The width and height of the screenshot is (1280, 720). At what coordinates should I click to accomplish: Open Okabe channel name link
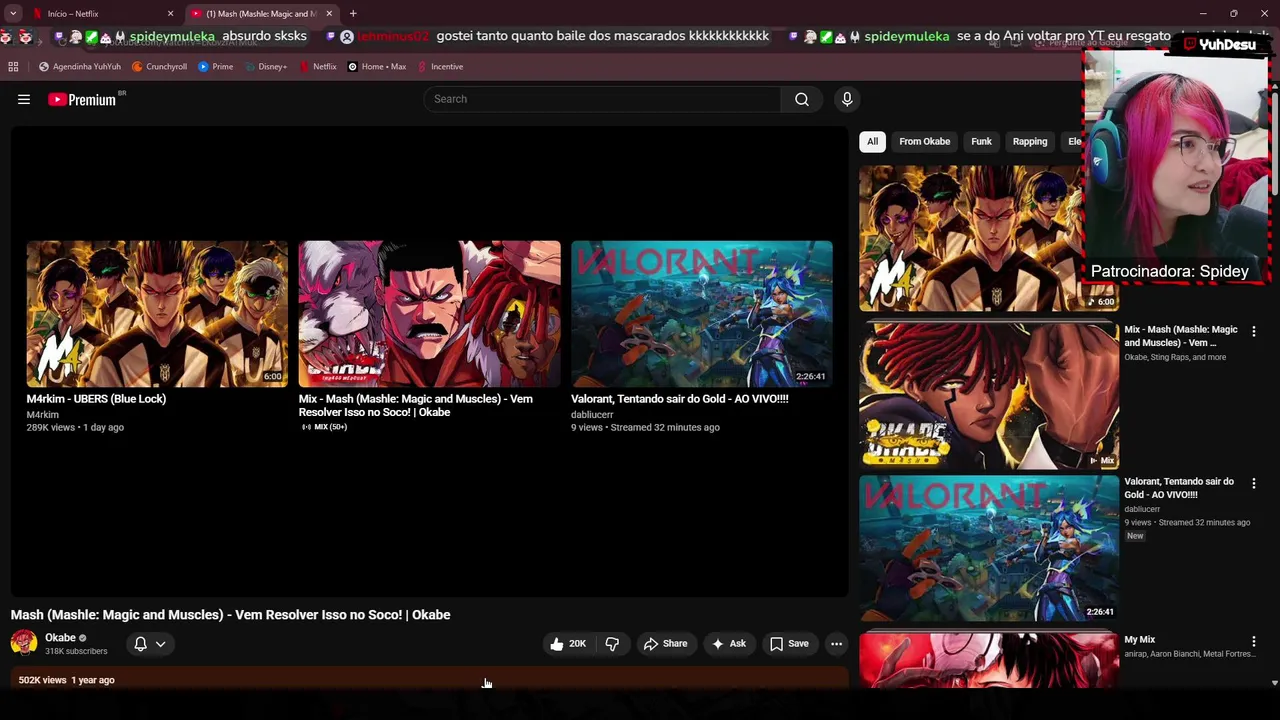[x=60, y=638]
